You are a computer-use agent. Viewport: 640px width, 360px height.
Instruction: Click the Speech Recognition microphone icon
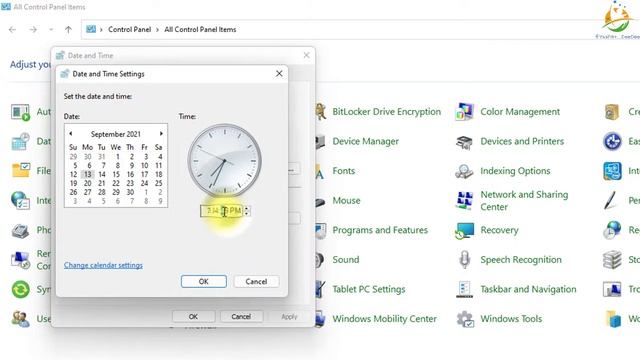click(464, 260)
